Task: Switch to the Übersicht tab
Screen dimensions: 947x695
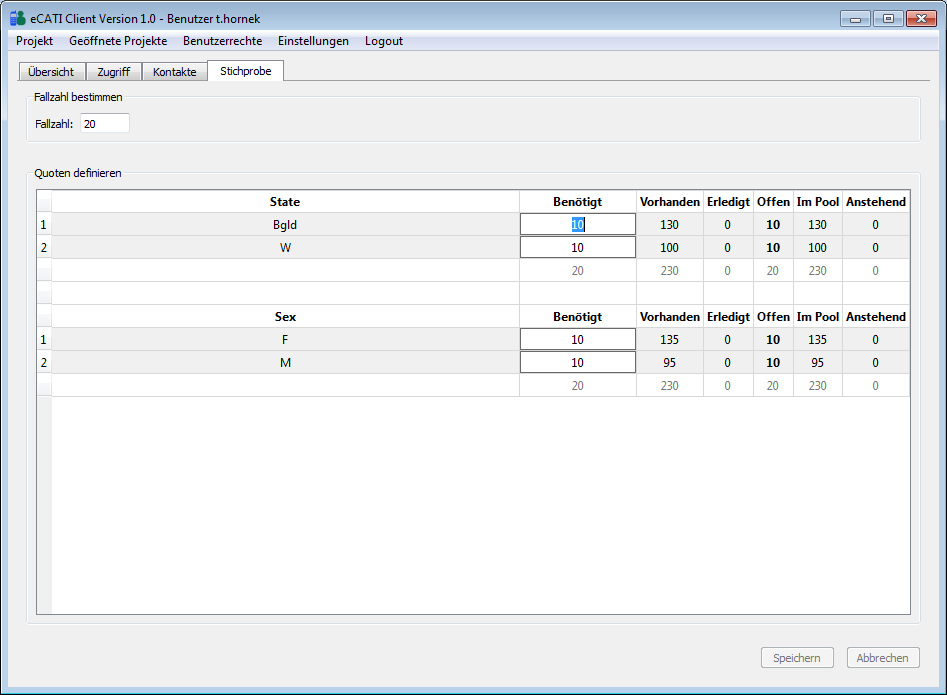Action: pyautogui.click(x=51, y=72)
